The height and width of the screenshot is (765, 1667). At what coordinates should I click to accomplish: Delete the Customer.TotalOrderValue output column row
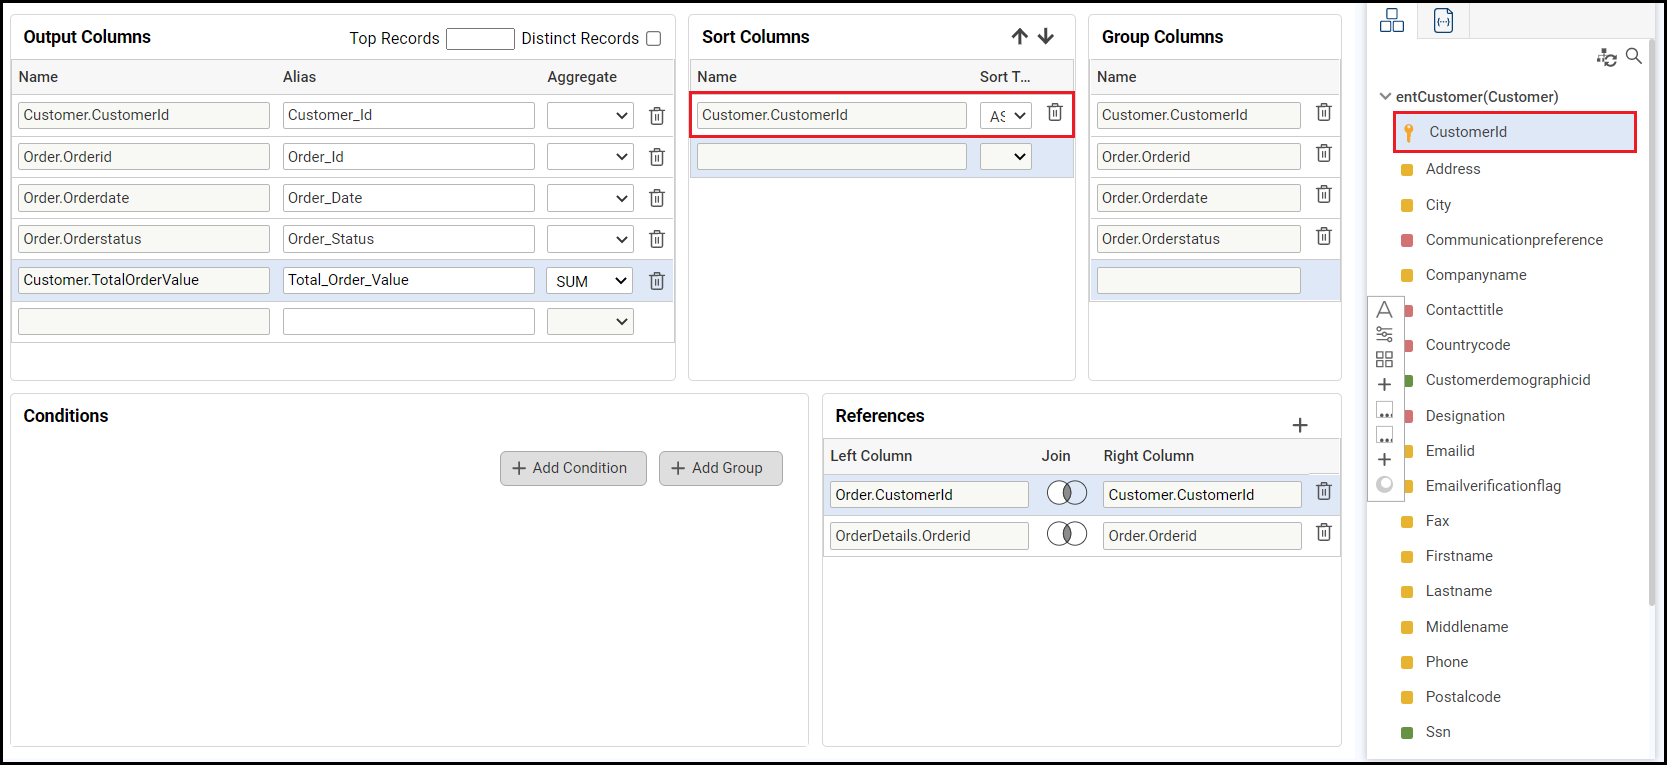[x=657, y=281]
